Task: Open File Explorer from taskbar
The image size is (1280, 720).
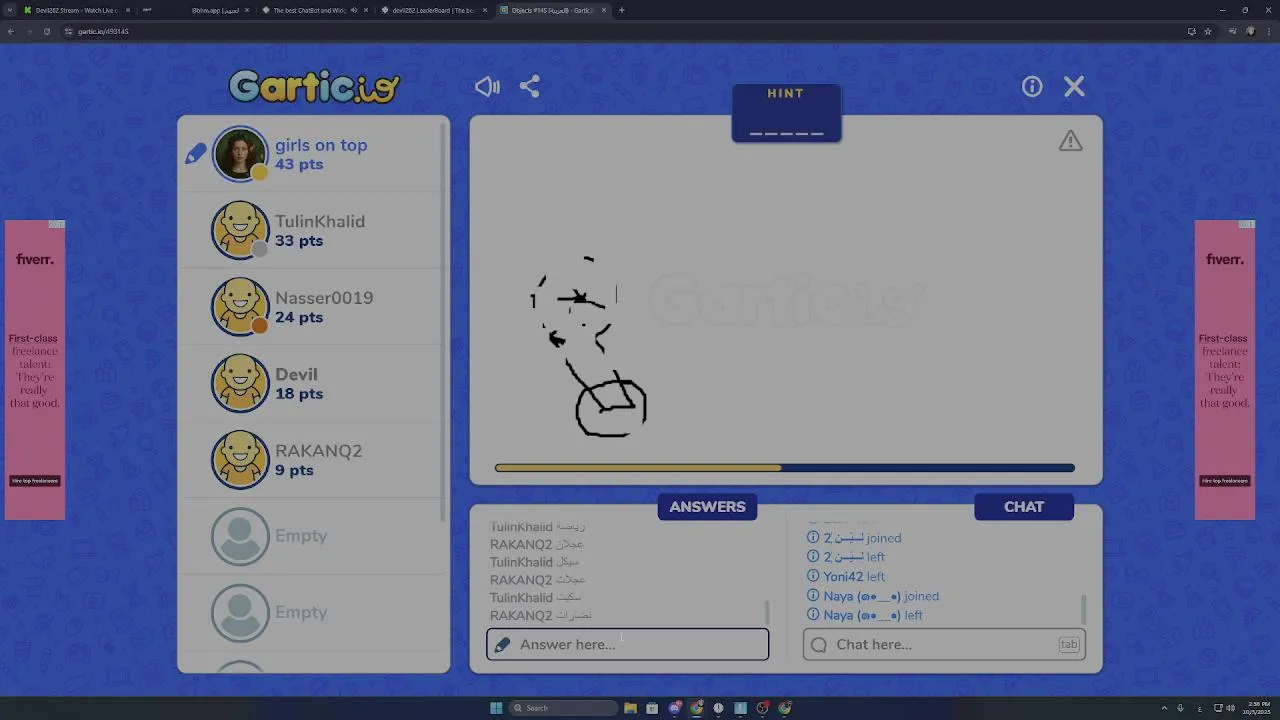Action: click(x=630, y=708)
